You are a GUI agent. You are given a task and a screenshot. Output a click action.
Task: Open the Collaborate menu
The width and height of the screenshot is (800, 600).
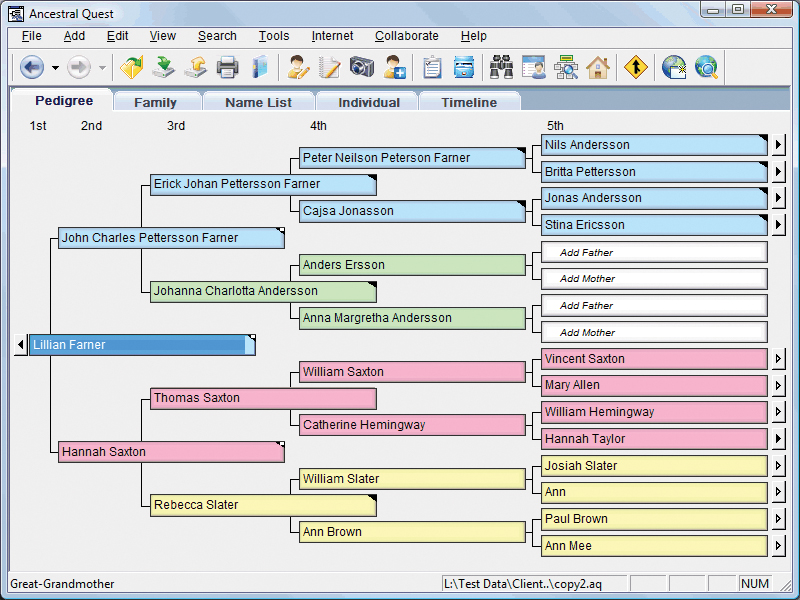(406, 36)
